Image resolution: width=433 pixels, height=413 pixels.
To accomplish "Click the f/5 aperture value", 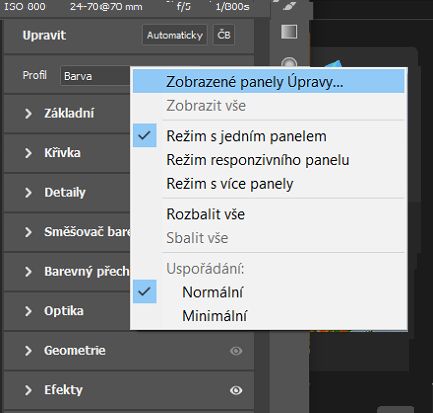I will [x=184, y=6].
